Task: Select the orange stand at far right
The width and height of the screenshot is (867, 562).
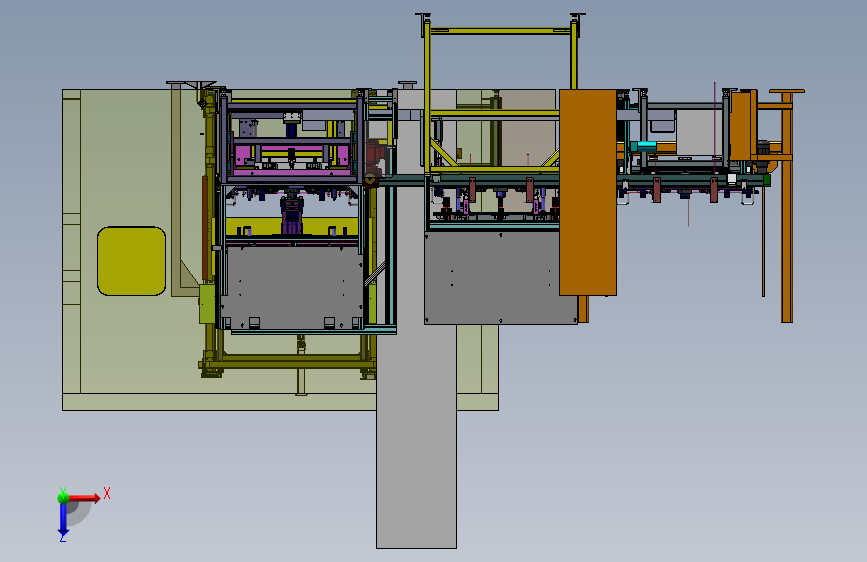Action: pos(786,206)
